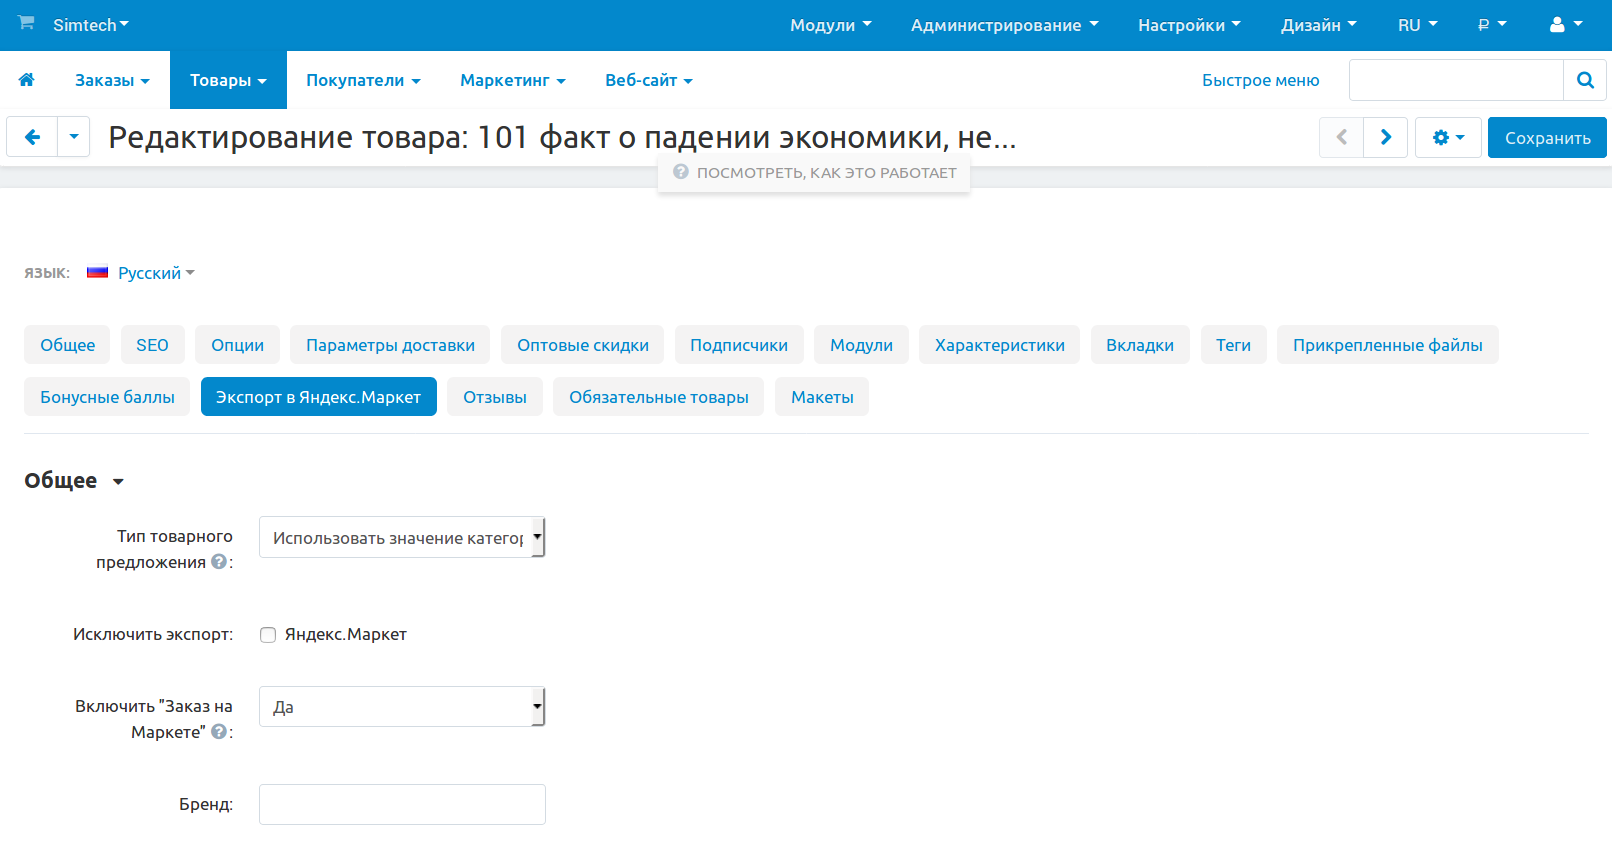The width and height of the screenshot is (1612, 845).
Task: Click the home icon in navigation bar
Action: (27, 80)
